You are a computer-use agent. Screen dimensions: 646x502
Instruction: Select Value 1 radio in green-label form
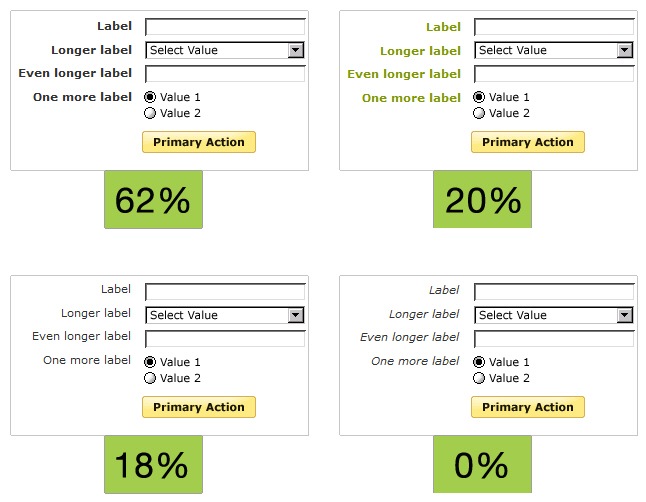coord(479,97)
